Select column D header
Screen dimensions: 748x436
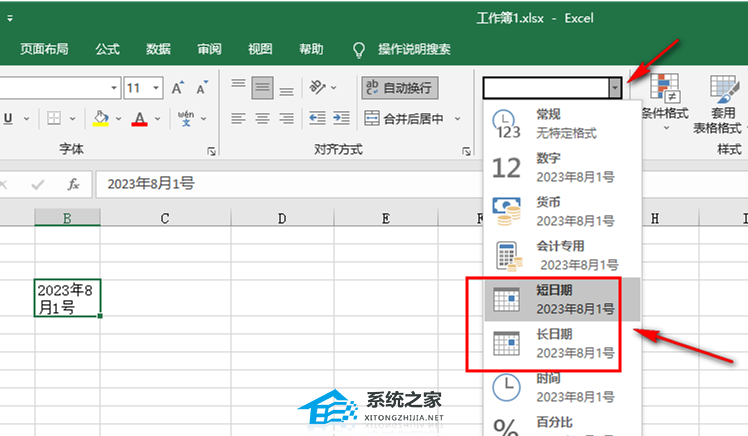[282, 218]
